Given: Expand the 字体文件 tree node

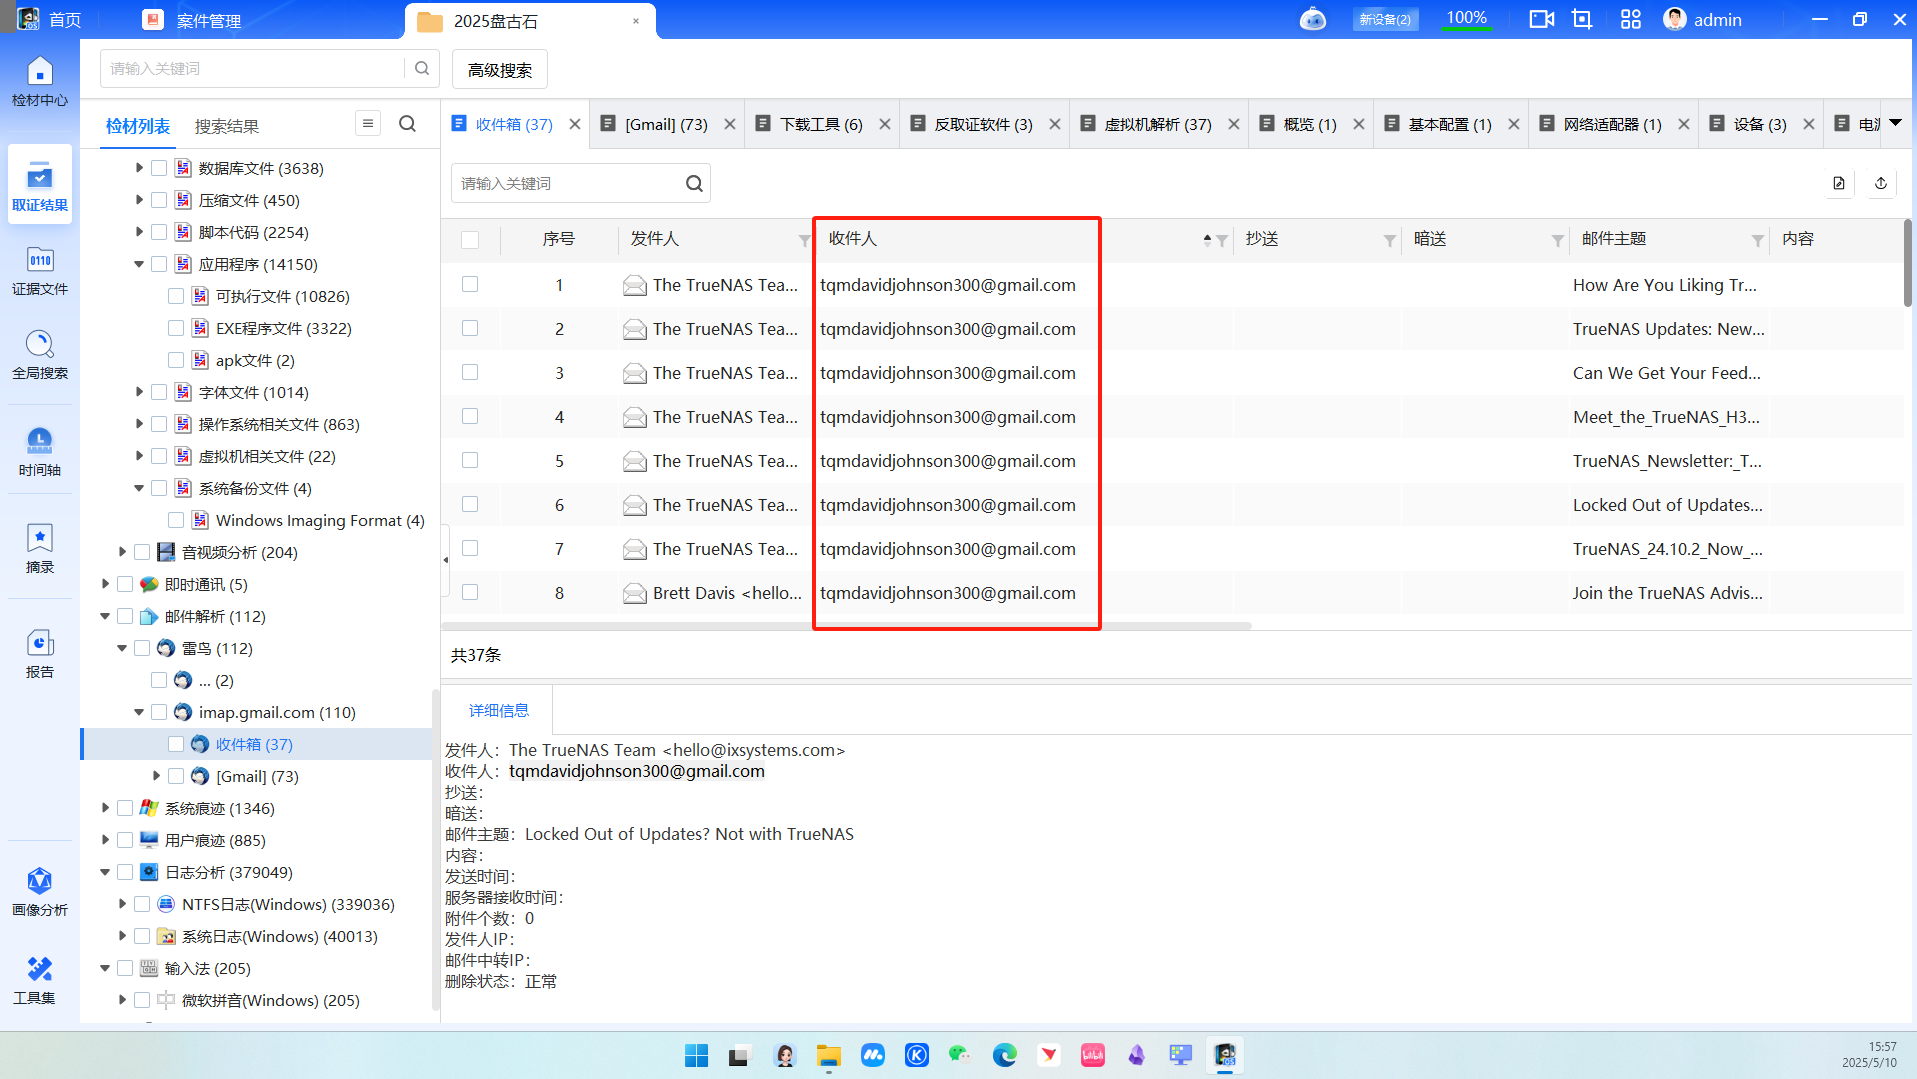Looking at the screenshot, I should (139, 392).
